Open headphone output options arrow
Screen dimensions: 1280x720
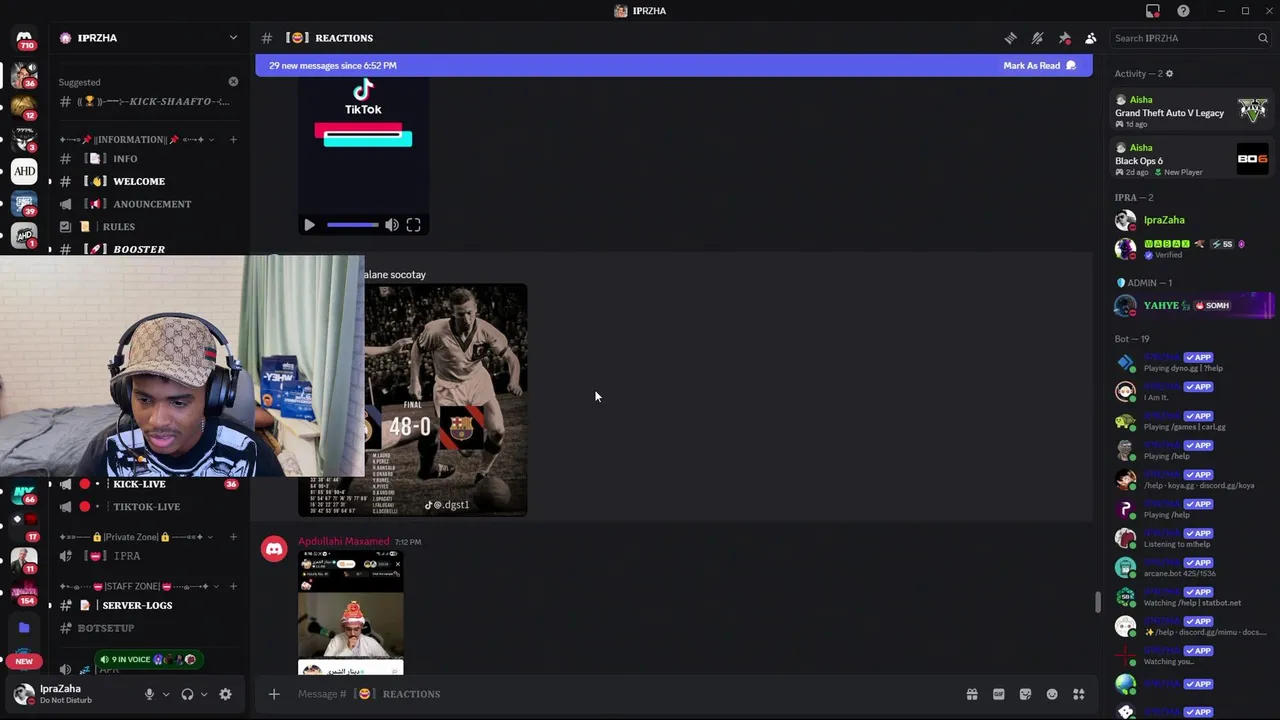pos(204,694)
